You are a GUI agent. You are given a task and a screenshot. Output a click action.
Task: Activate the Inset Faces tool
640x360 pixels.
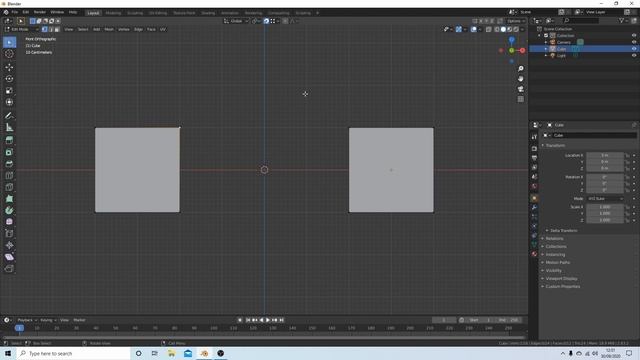click(x=9, y=152)
